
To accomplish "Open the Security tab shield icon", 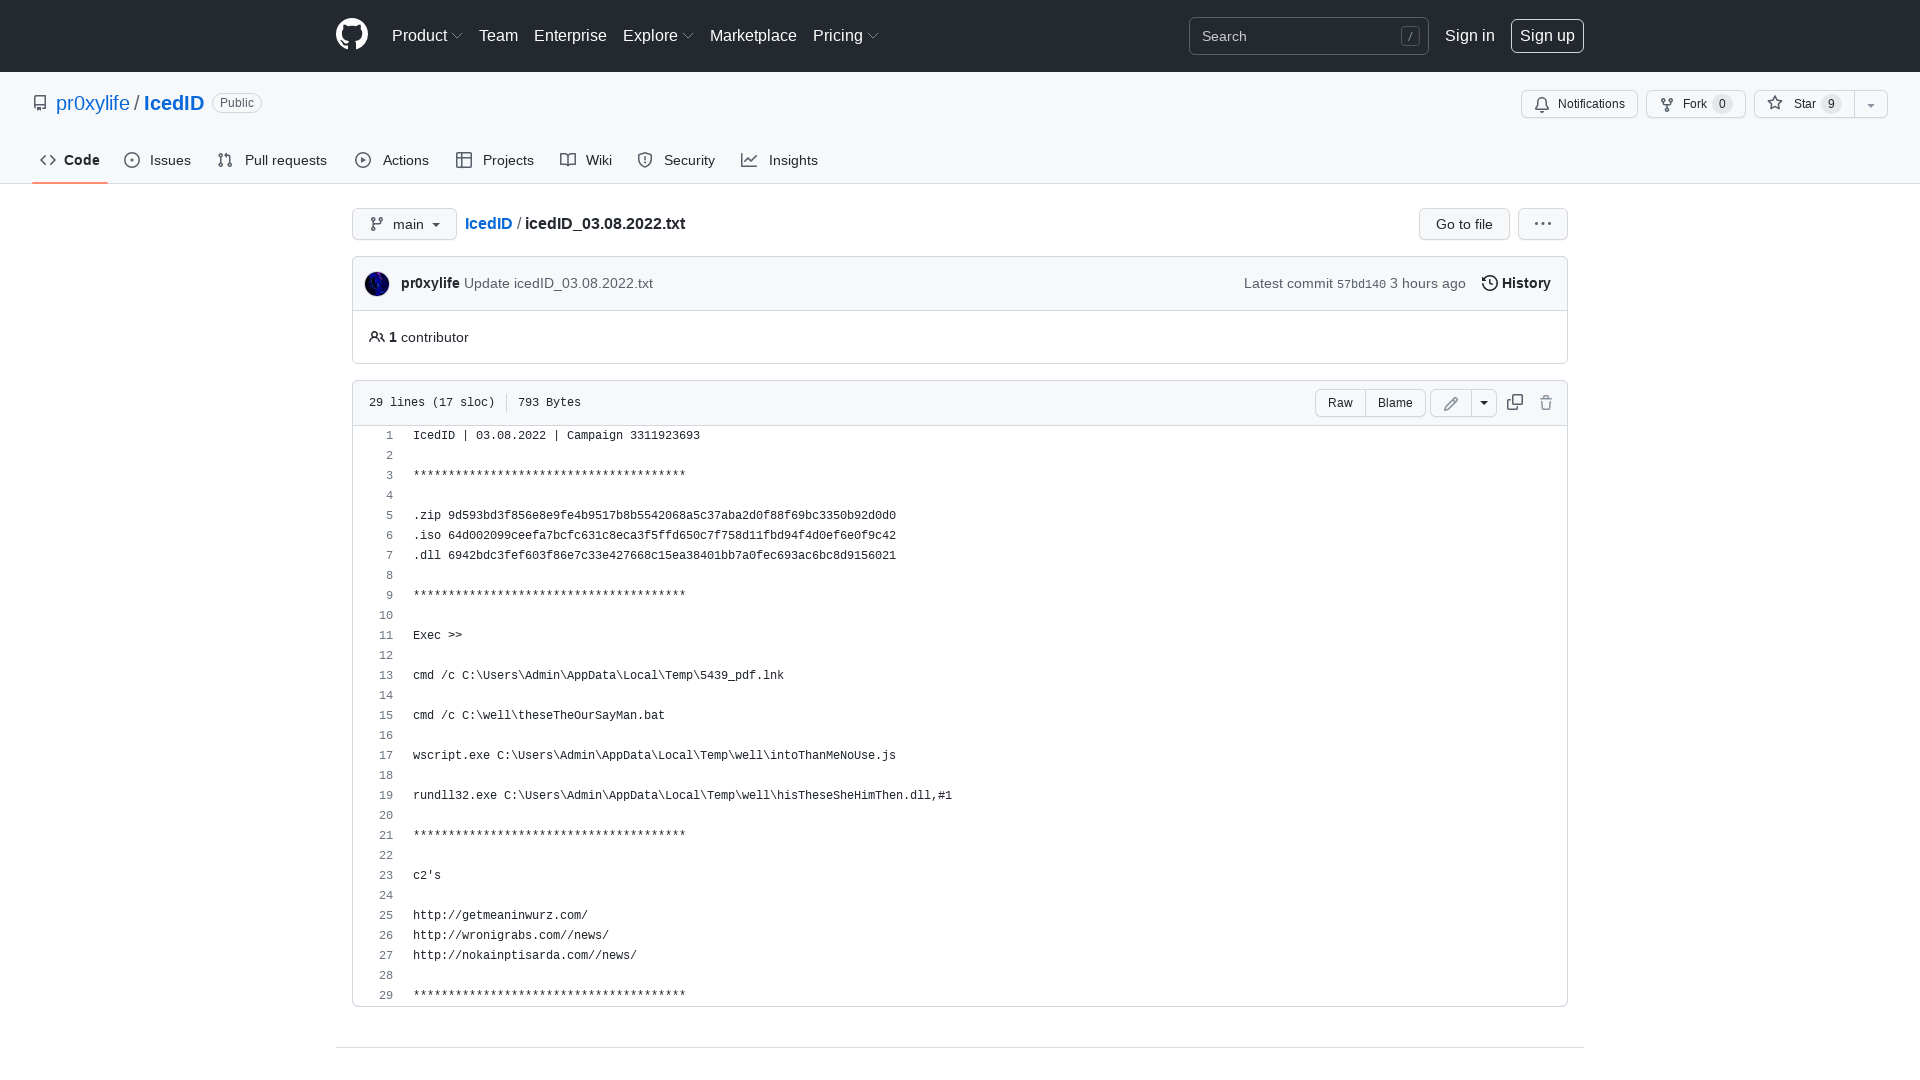I will (676, 160).
